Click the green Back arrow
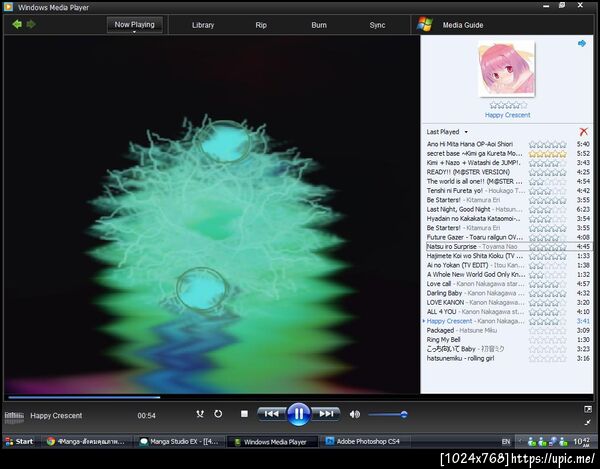600x469 pixels. (x=17, y=24)
